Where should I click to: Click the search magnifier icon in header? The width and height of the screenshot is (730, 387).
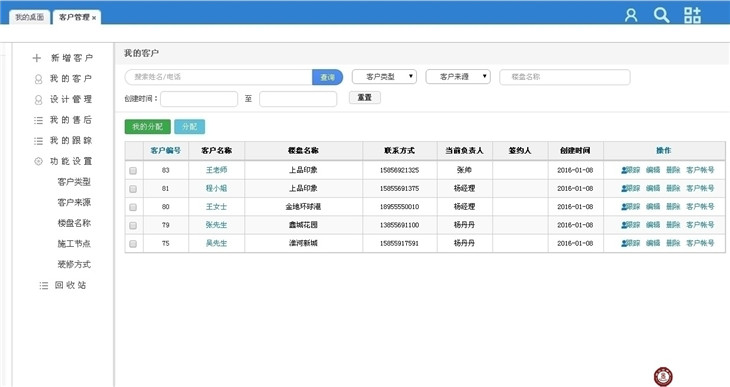click(661, 15)
